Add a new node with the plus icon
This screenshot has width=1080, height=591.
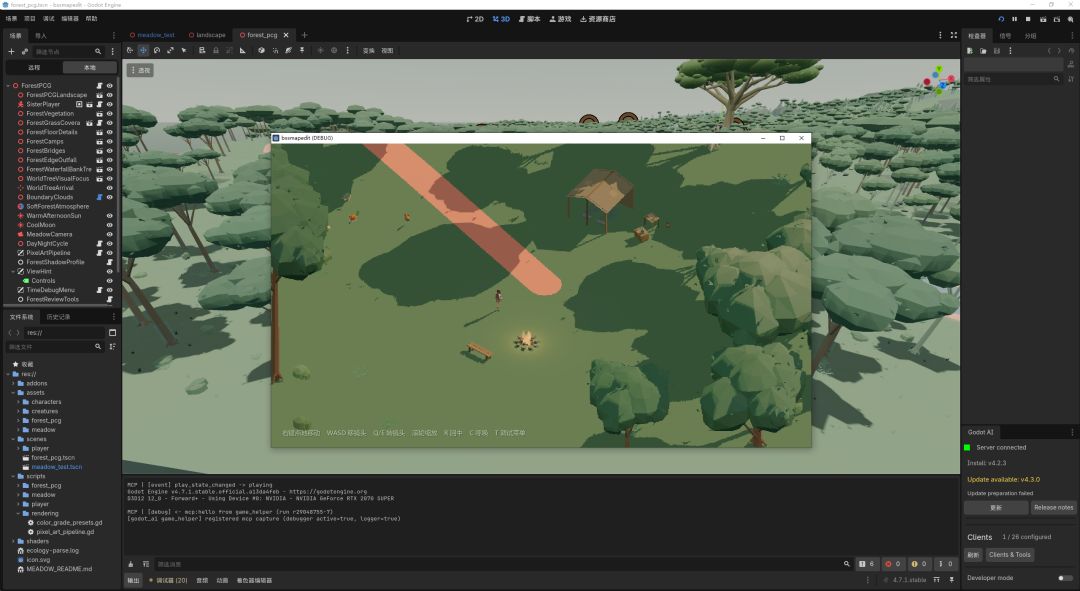11,52
